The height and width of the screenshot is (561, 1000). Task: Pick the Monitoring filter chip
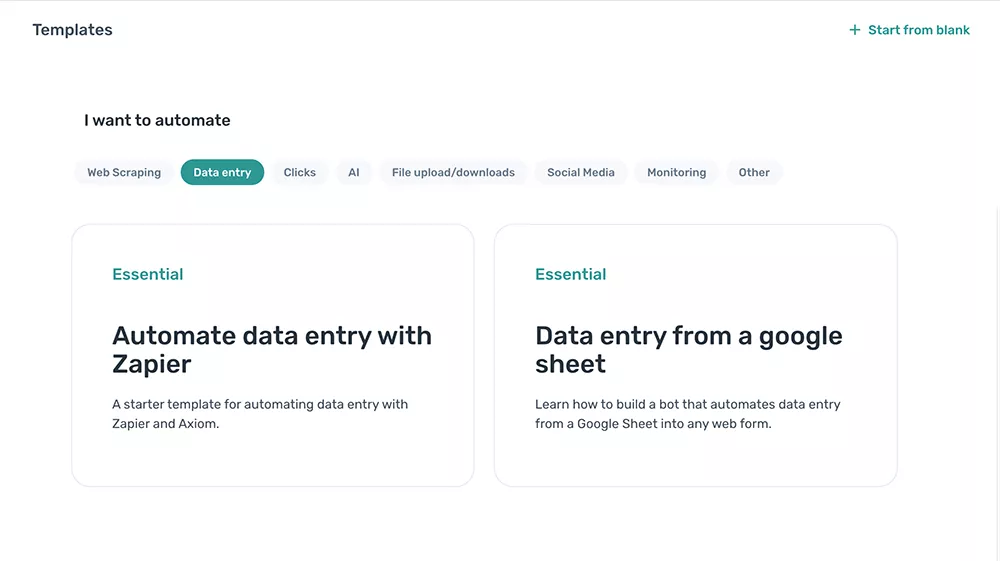point(676,172)
